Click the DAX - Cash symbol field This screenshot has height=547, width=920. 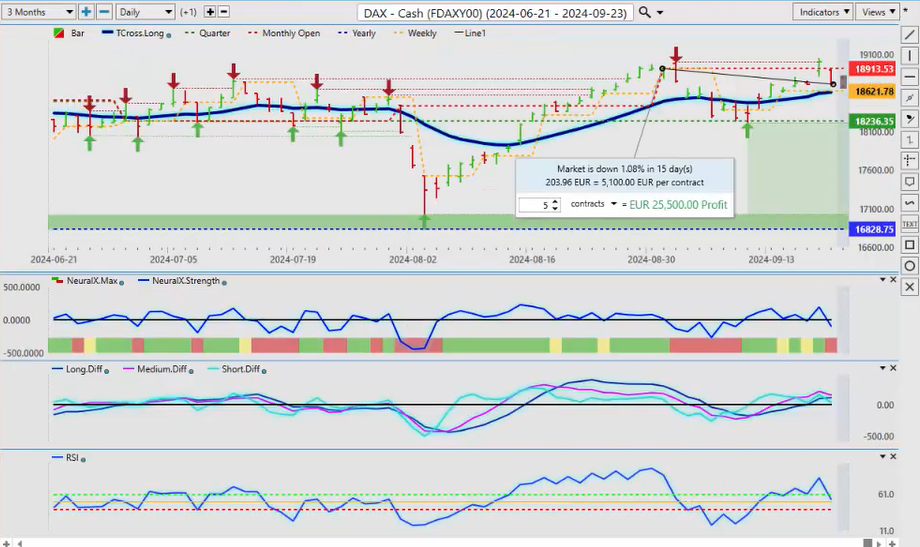pyautogui.click(x=495, y=12)
